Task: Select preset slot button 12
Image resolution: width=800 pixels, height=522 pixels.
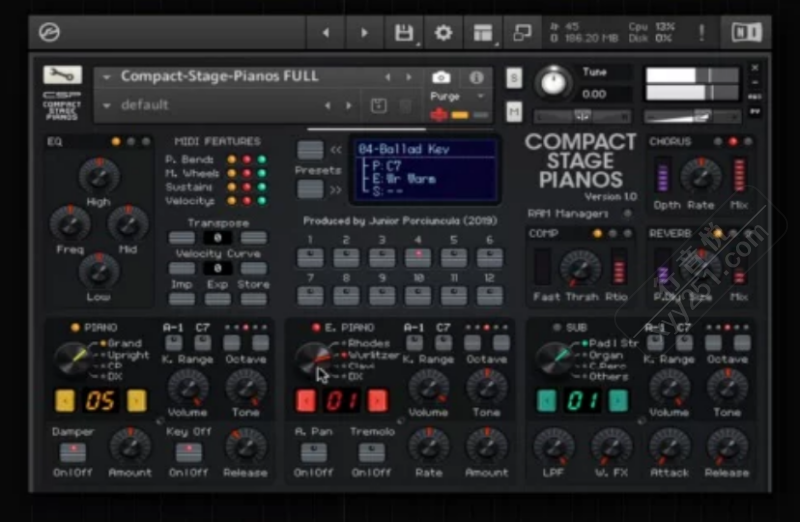Action: click(x=489, y=296)
